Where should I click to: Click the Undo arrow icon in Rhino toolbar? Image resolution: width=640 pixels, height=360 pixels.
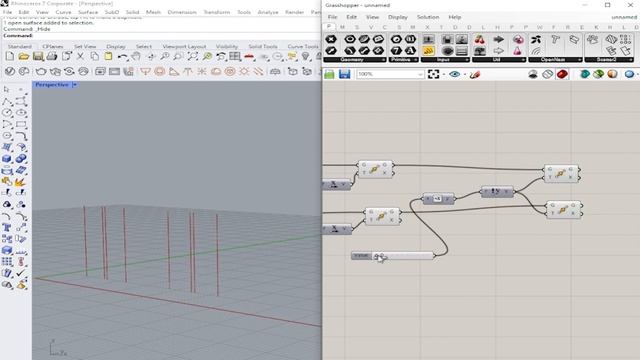(122, 56)
